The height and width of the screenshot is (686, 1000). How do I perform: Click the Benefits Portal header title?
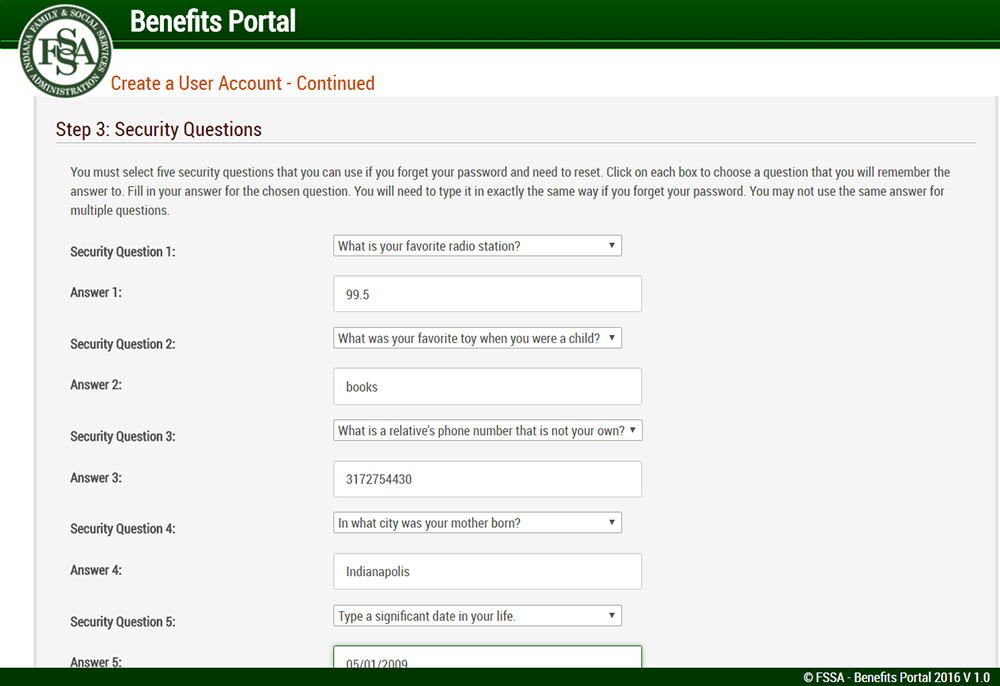coord(213,21)
